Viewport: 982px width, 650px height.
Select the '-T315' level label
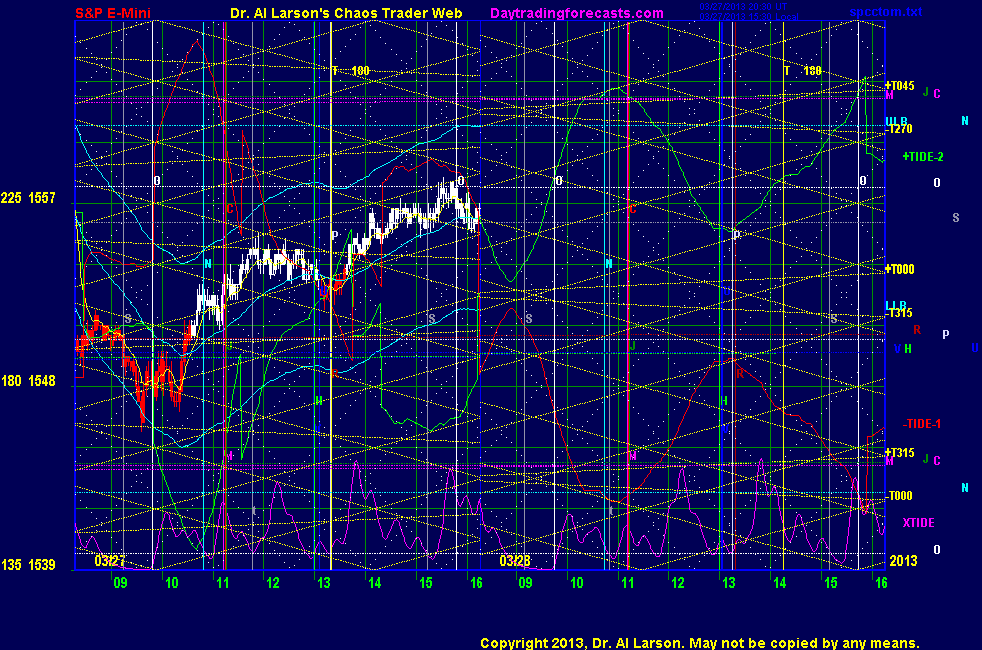point(899,313)
